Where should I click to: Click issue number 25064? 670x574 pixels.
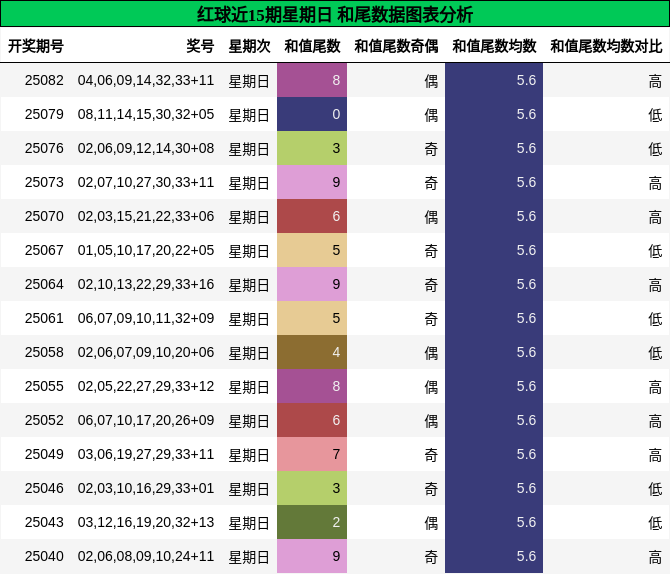pos(44,284)
